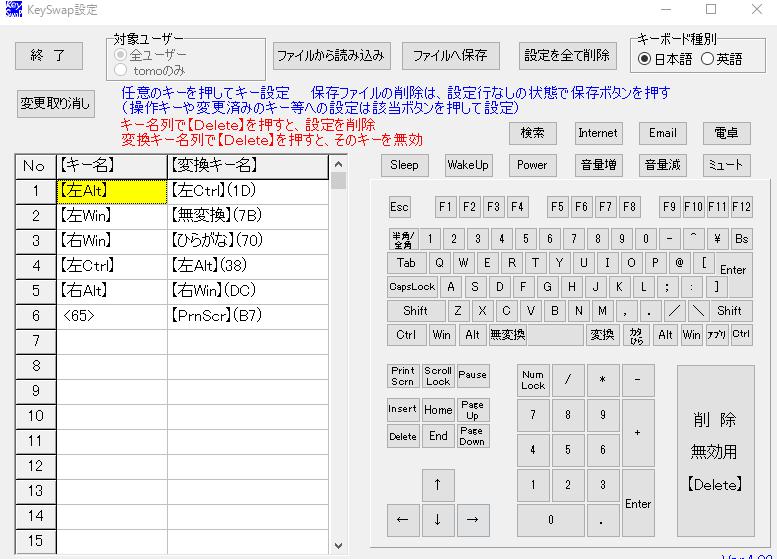The height and width of the screenshot is (559, 777).
Task: Click the 終了 exit button
Action: point(49,56)
